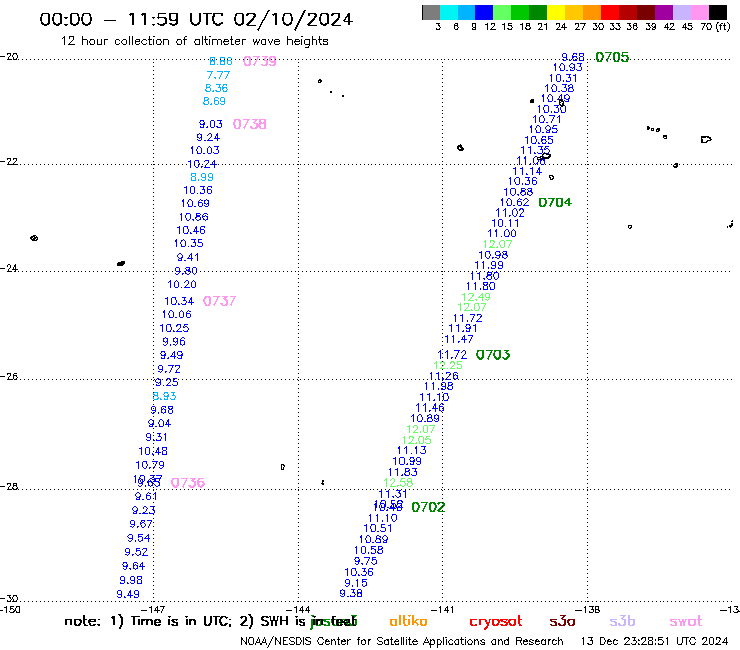Click the wave height value 9.04

[x=159, y=423]
